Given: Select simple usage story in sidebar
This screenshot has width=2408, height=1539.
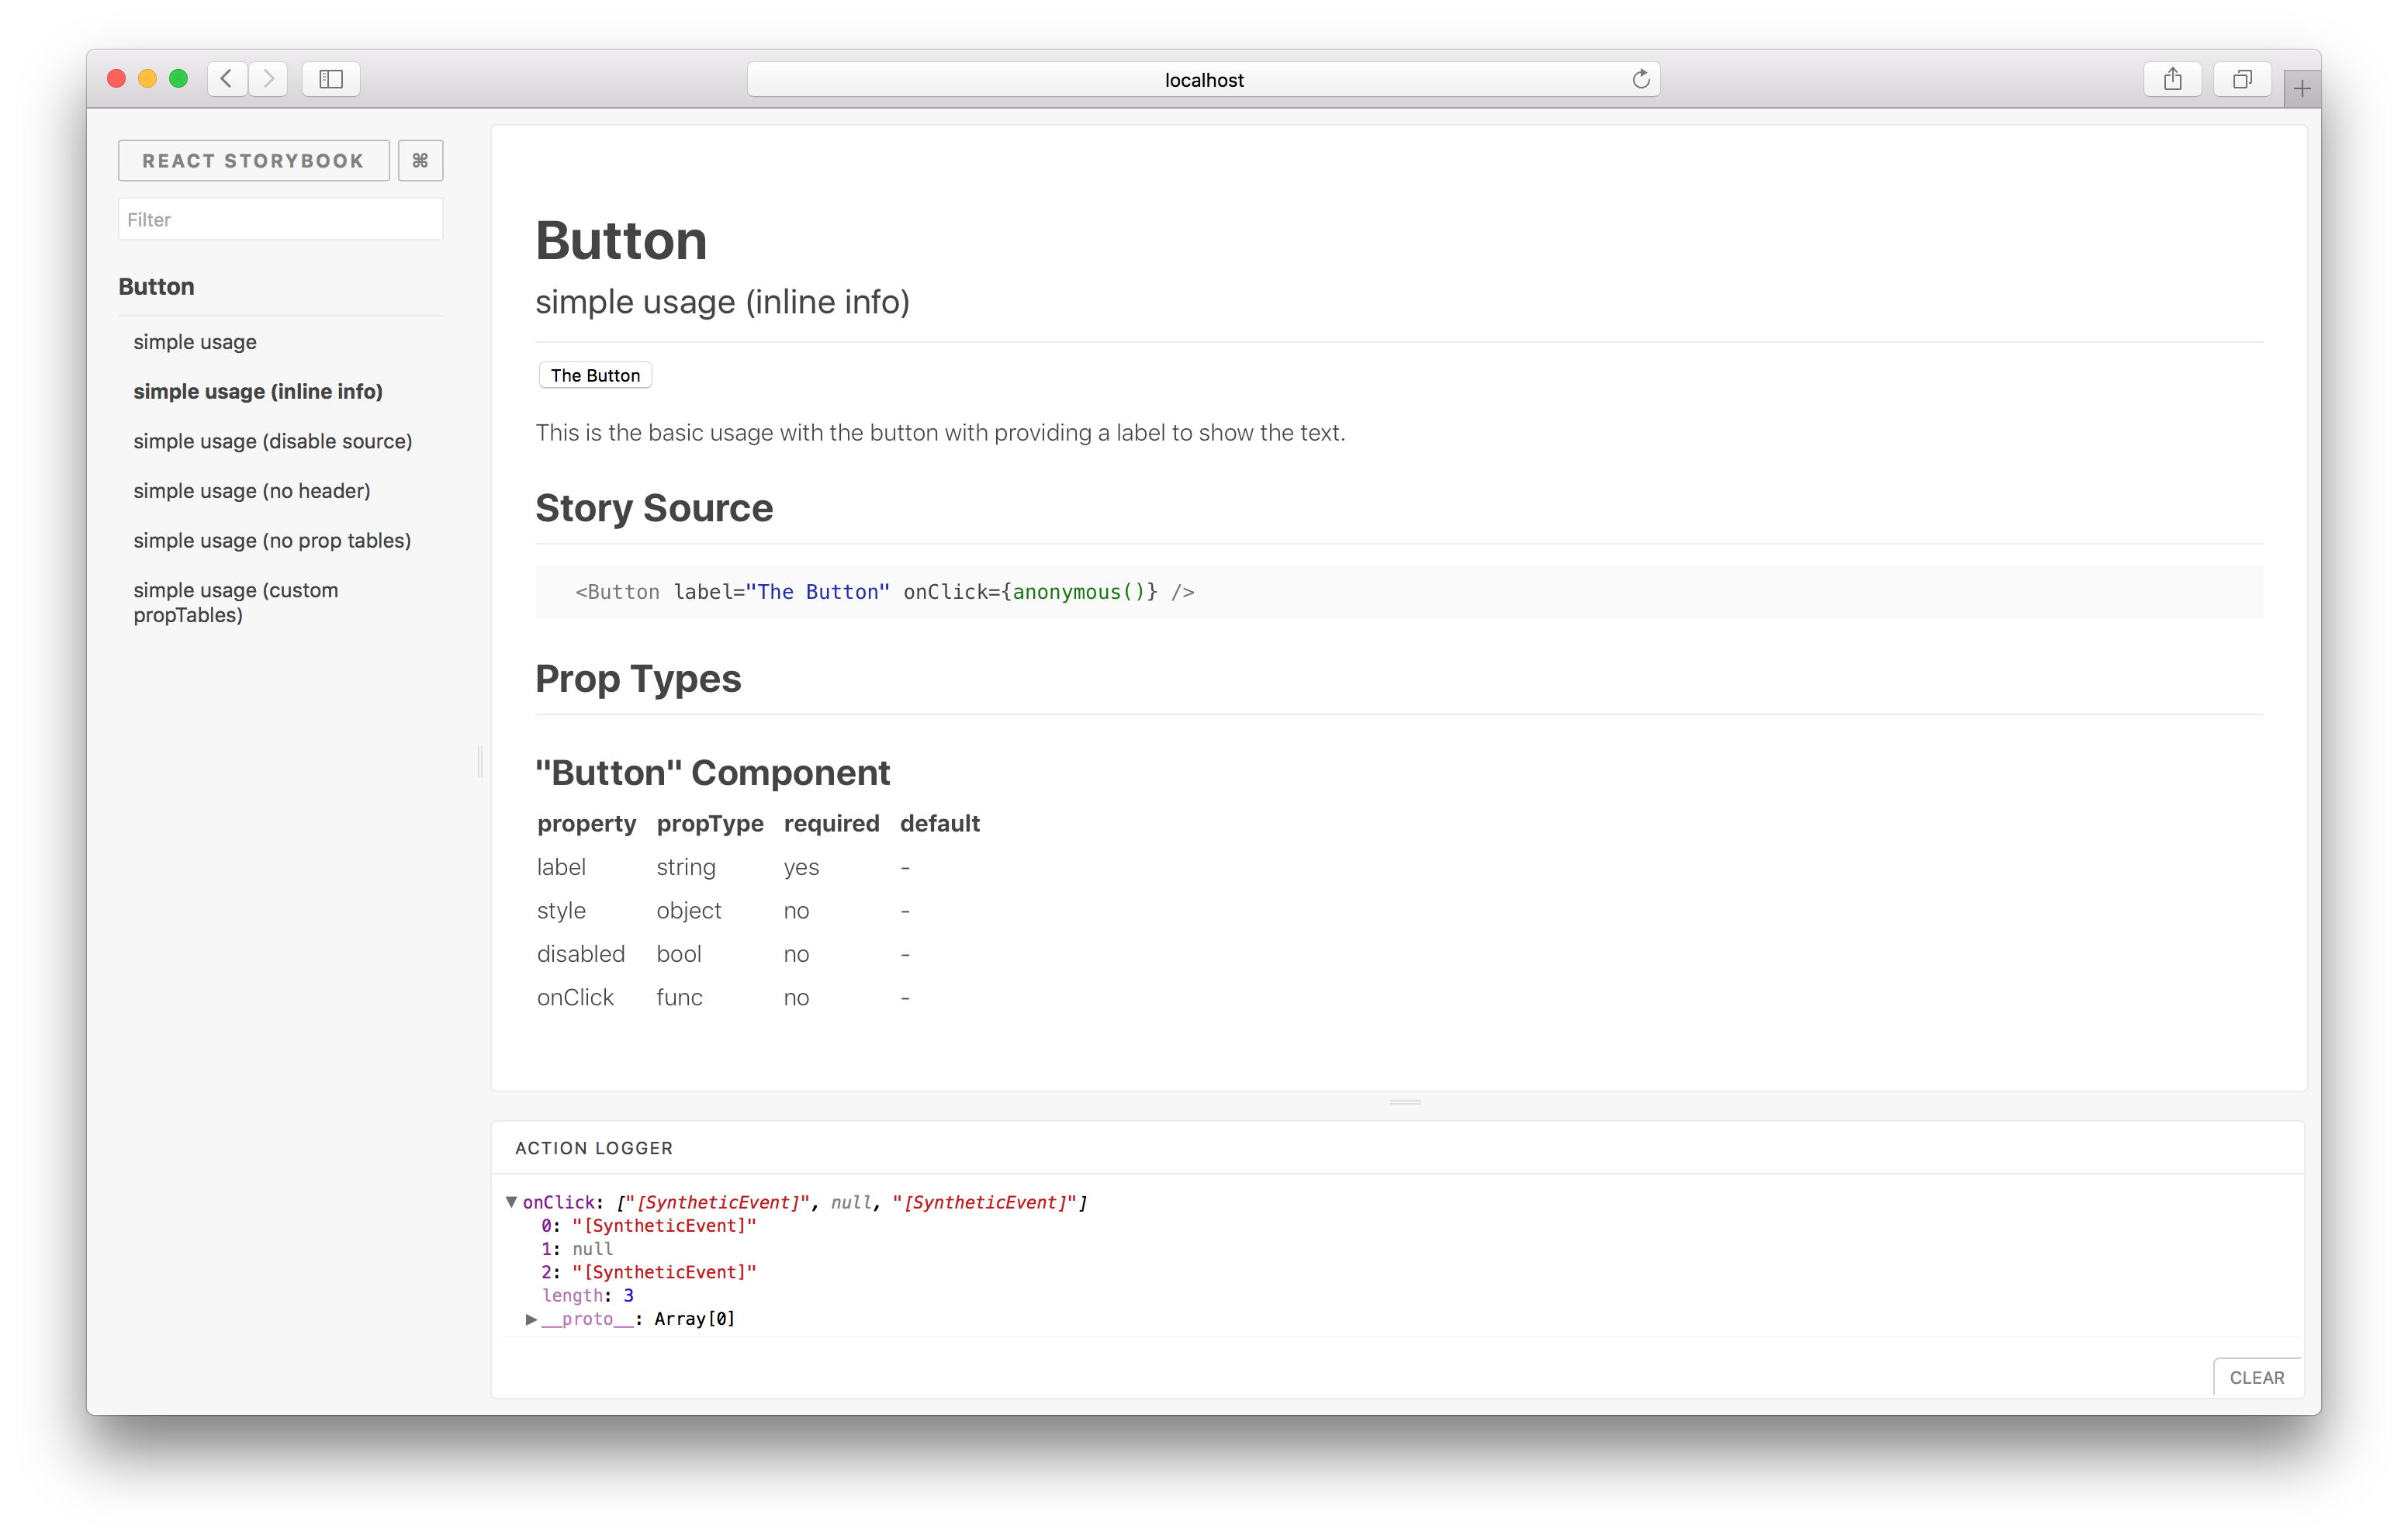Looking at the screenshot, I should click(x=195, y=342).
